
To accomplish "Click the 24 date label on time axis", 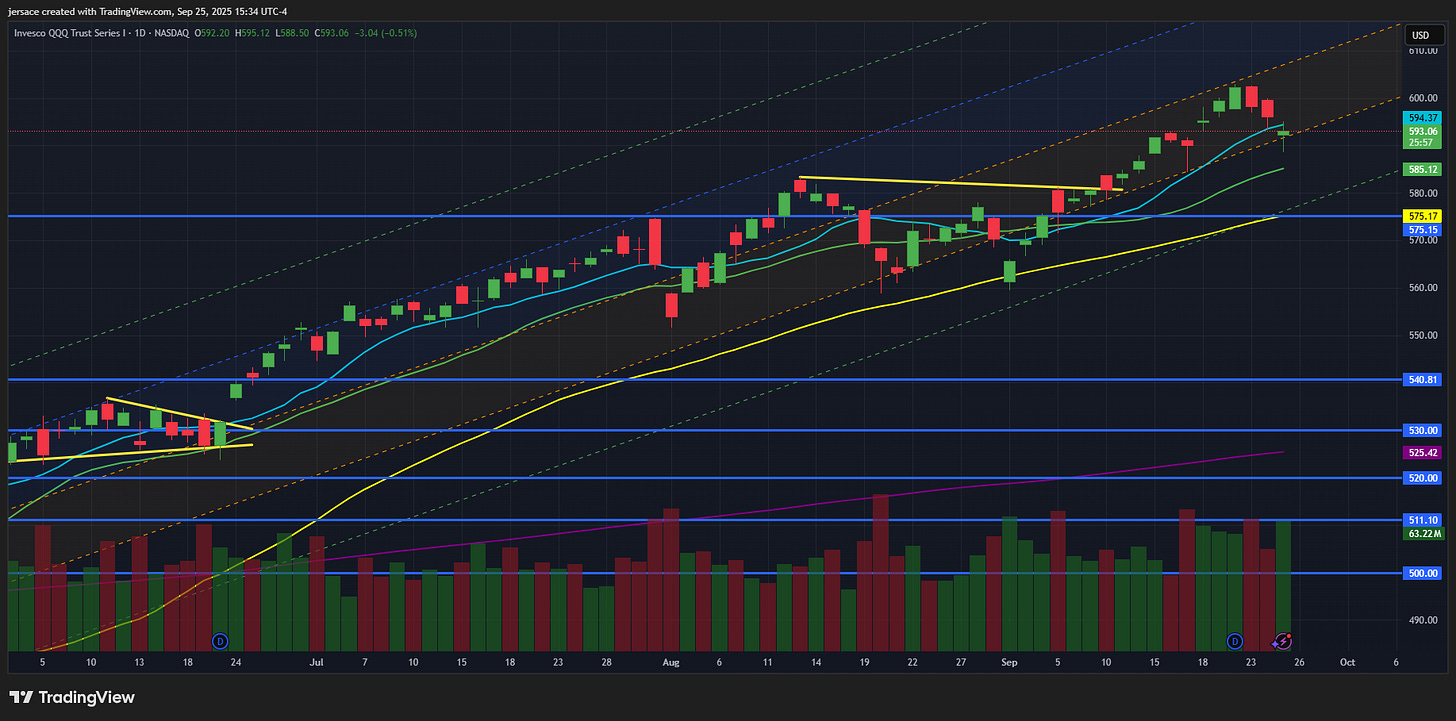I will point(236,662).
